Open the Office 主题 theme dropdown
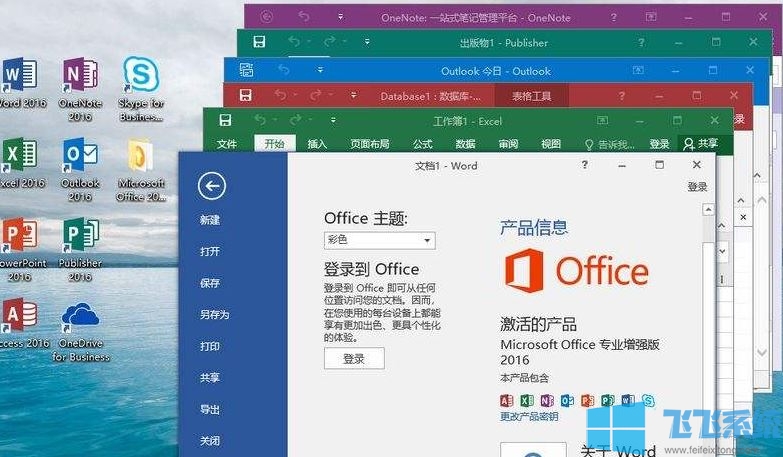The width and height of the screenshot is (783, 457). pyautogui.click(x=380, y=240)
